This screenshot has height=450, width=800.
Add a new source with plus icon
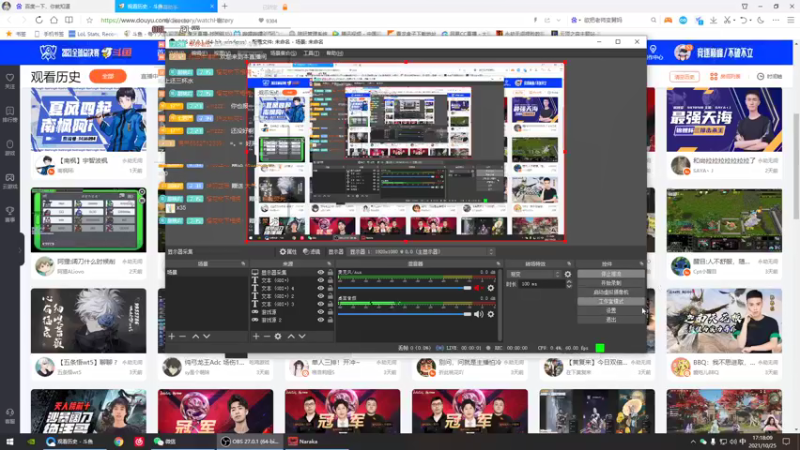click(x=256, y=336)
